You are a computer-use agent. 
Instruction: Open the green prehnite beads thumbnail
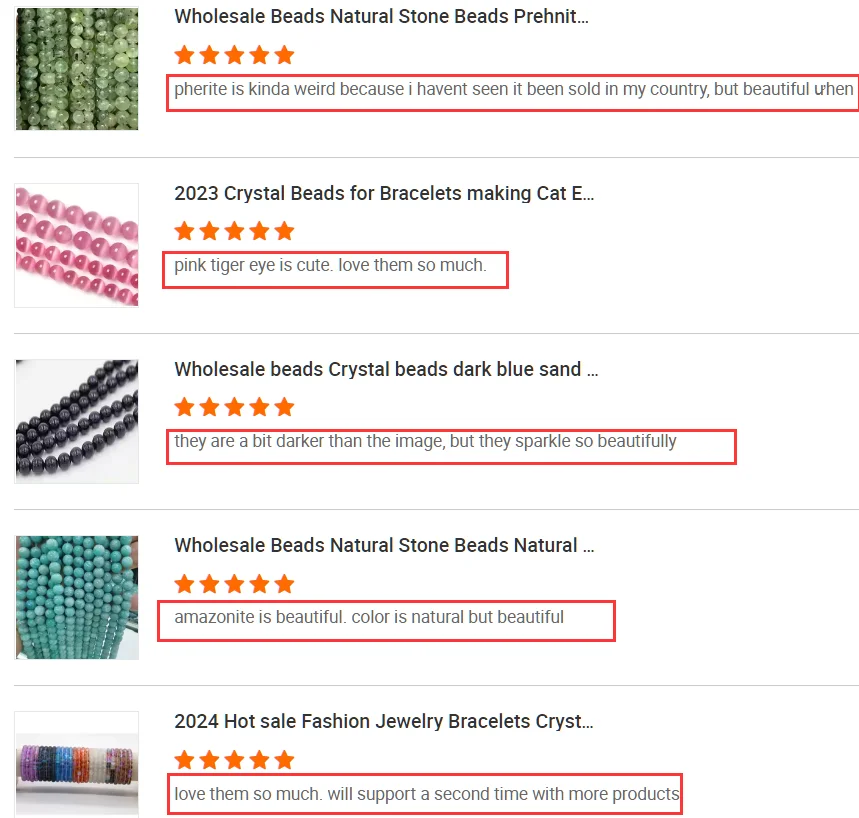click(x=77, y=69)
